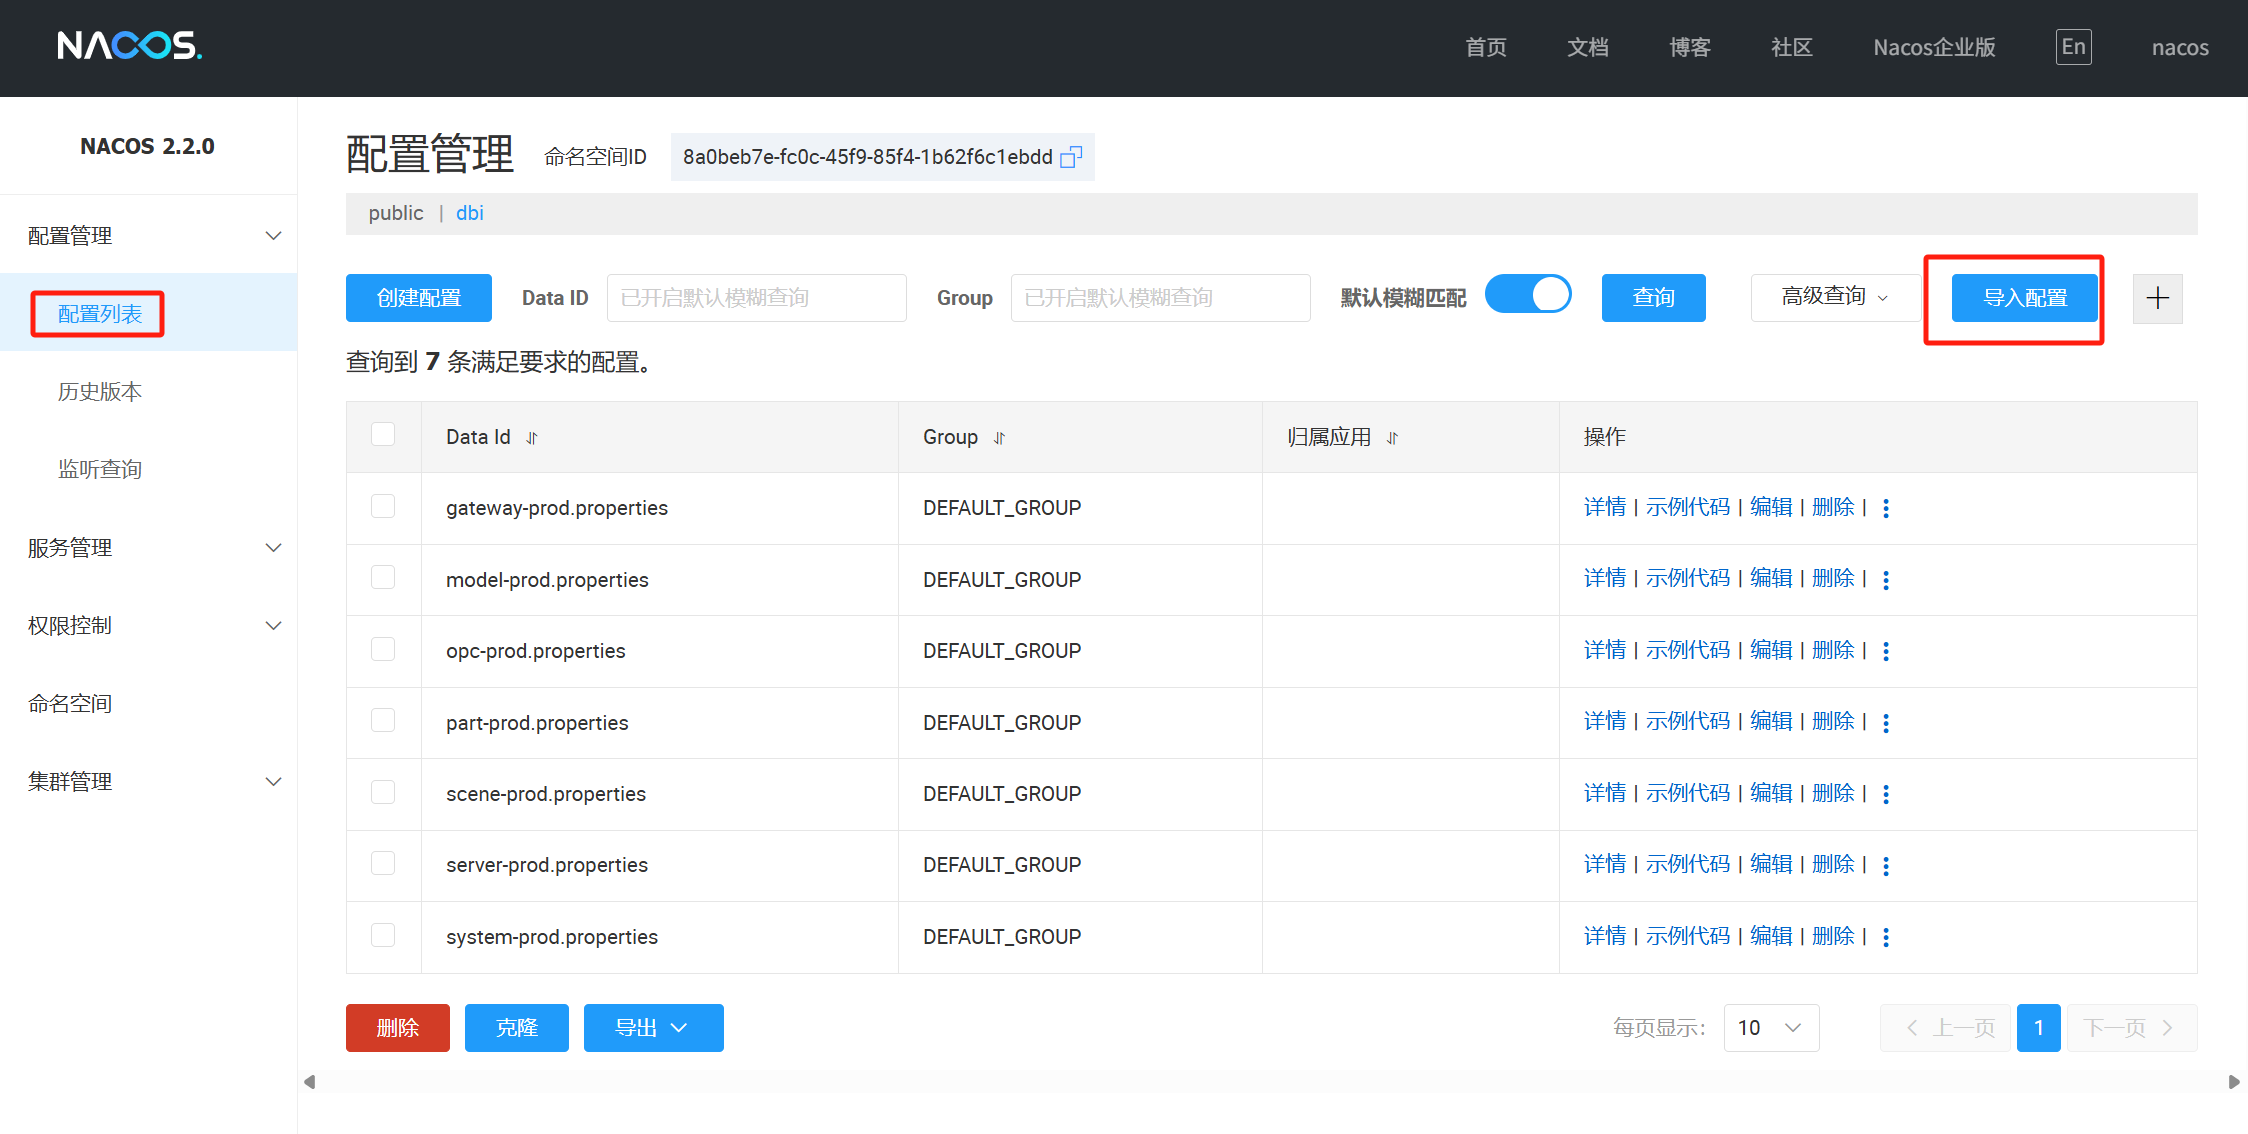Viewport: 2248px width, 1134px height.
Task: Toggle the 默认模糊匹配 switch off
Action: (1528, 295)
